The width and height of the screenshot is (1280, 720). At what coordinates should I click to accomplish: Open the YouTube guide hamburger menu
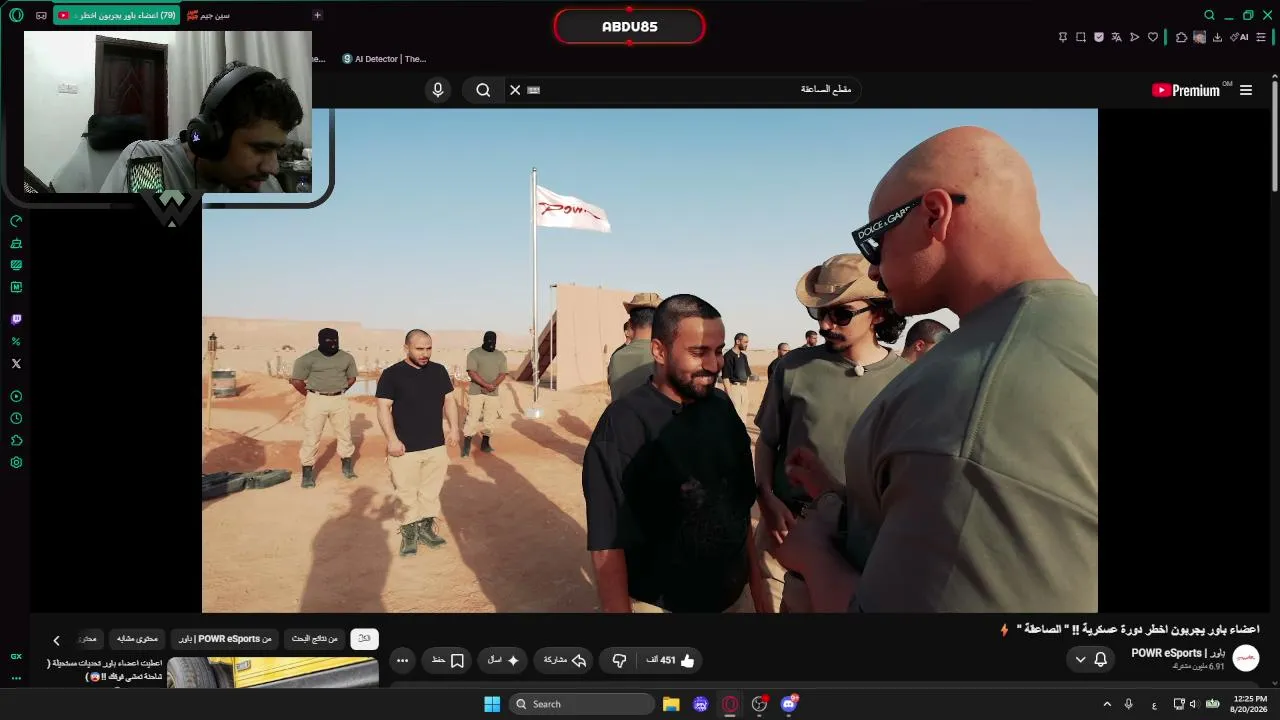coord(1246,90)
